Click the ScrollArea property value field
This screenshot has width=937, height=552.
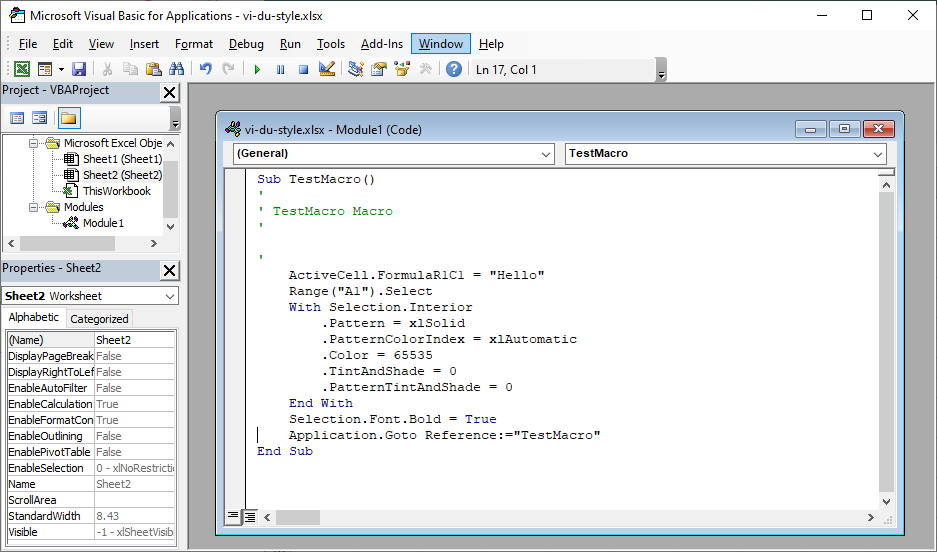[x=134, y=501]
